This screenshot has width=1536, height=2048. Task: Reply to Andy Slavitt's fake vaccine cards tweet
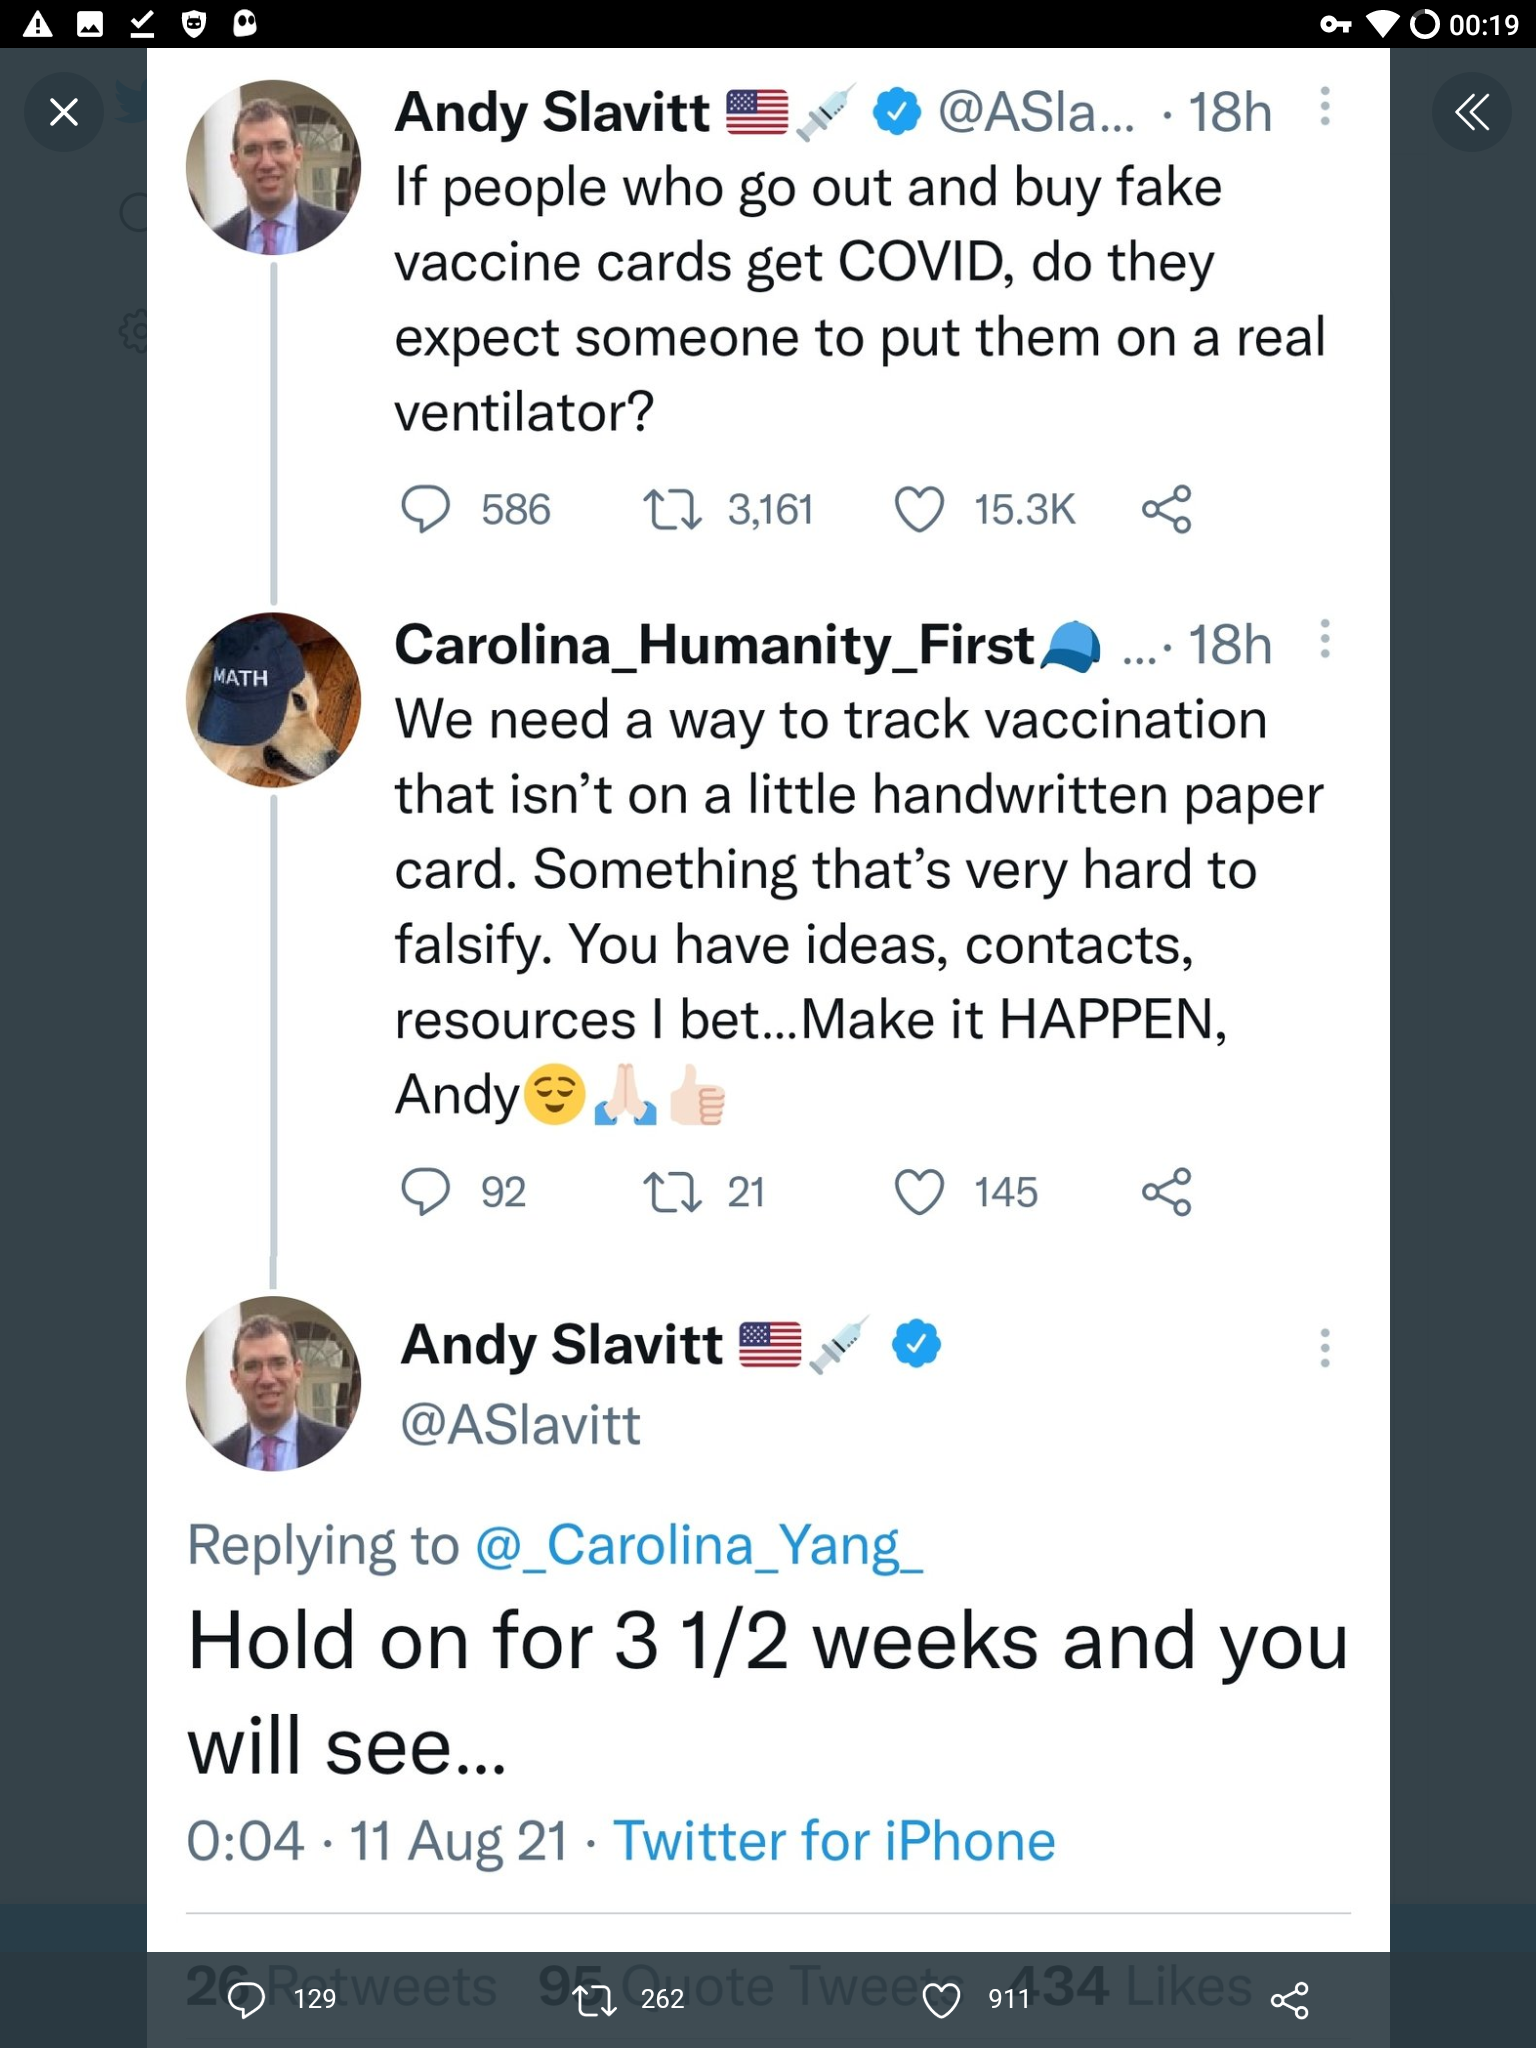click(425, 509)
